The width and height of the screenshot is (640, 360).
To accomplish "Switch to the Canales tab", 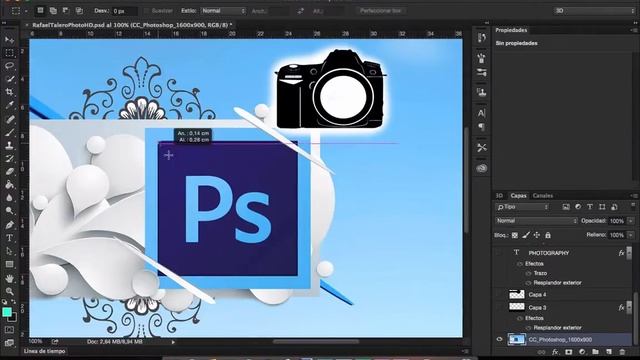I will pos(542,196).
